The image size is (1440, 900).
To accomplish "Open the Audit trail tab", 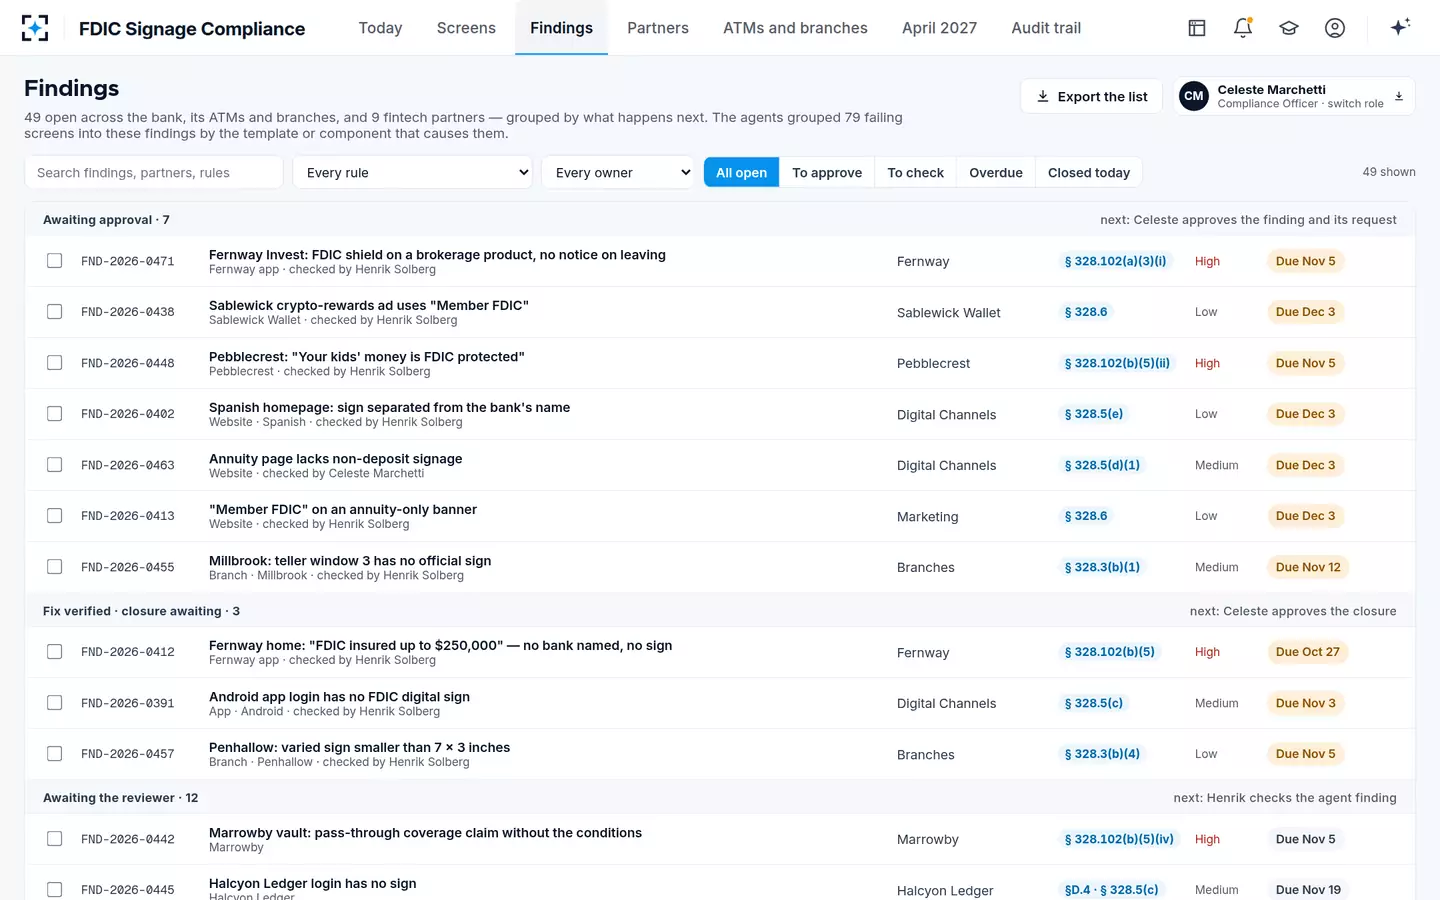I will click(1046, 28).
